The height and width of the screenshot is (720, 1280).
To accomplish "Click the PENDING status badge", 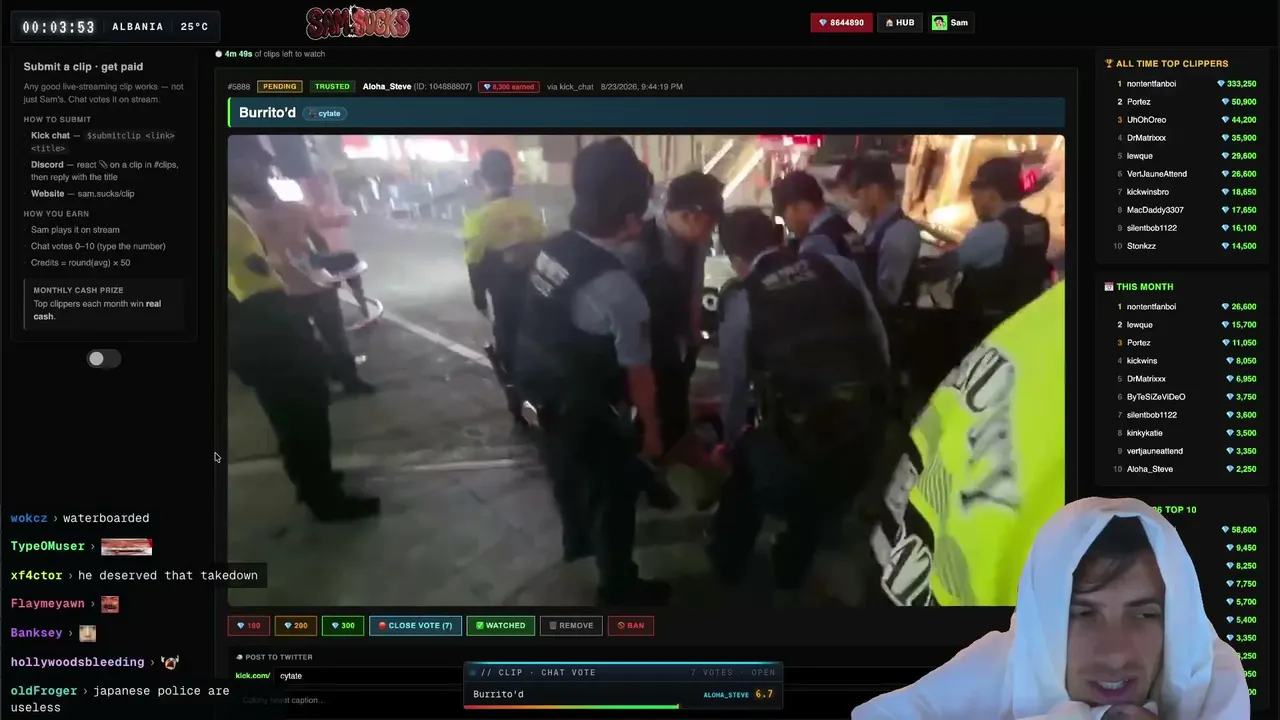I will pos(279,87).
